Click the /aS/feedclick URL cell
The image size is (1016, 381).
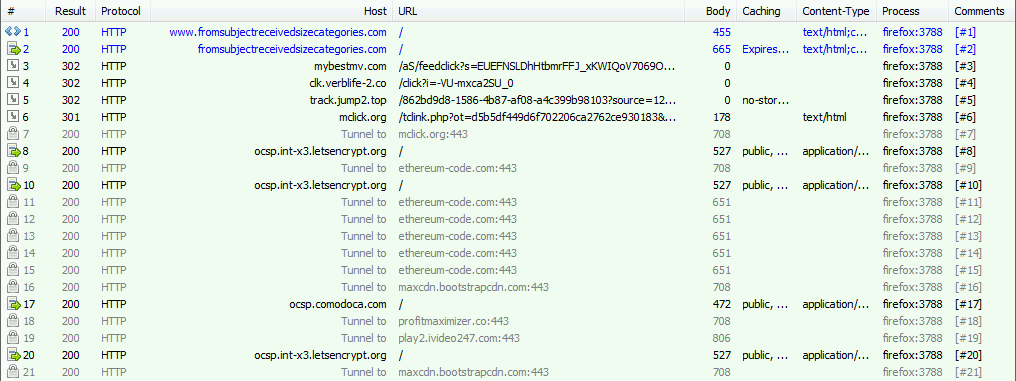(537, 66)
